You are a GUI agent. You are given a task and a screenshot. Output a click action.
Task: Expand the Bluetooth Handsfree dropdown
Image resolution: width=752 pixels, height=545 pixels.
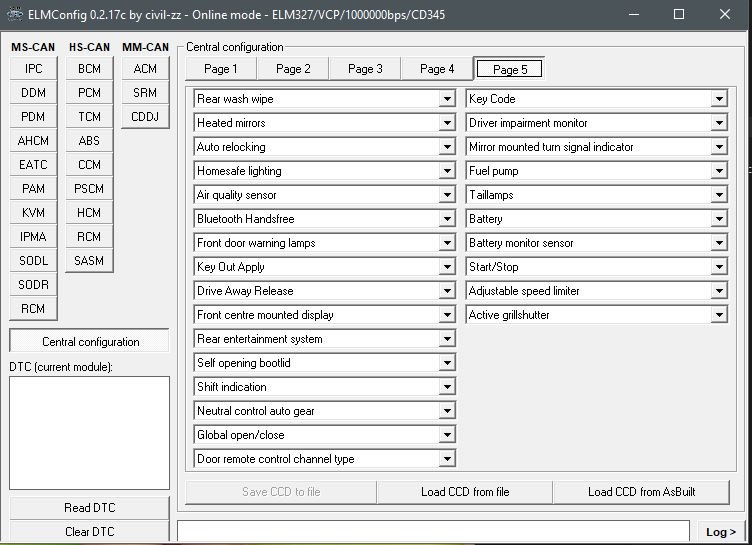pyautogui.click(x=447, y=219)
